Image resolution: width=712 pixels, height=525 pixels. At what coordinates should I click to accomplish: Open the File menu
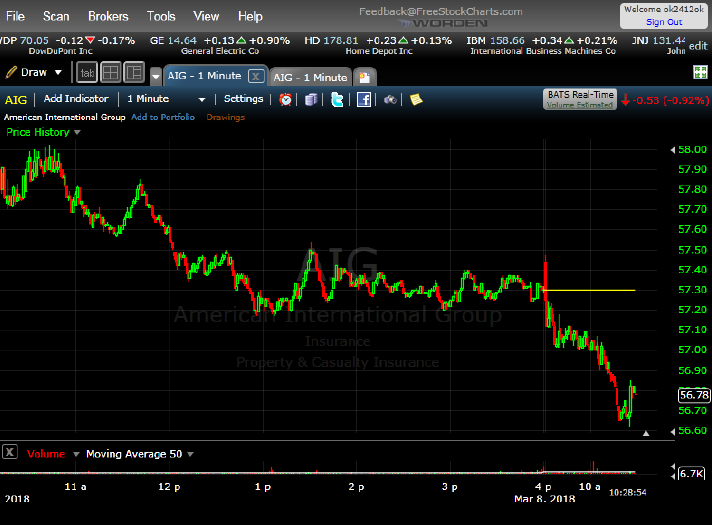click(x=15, y=16)
